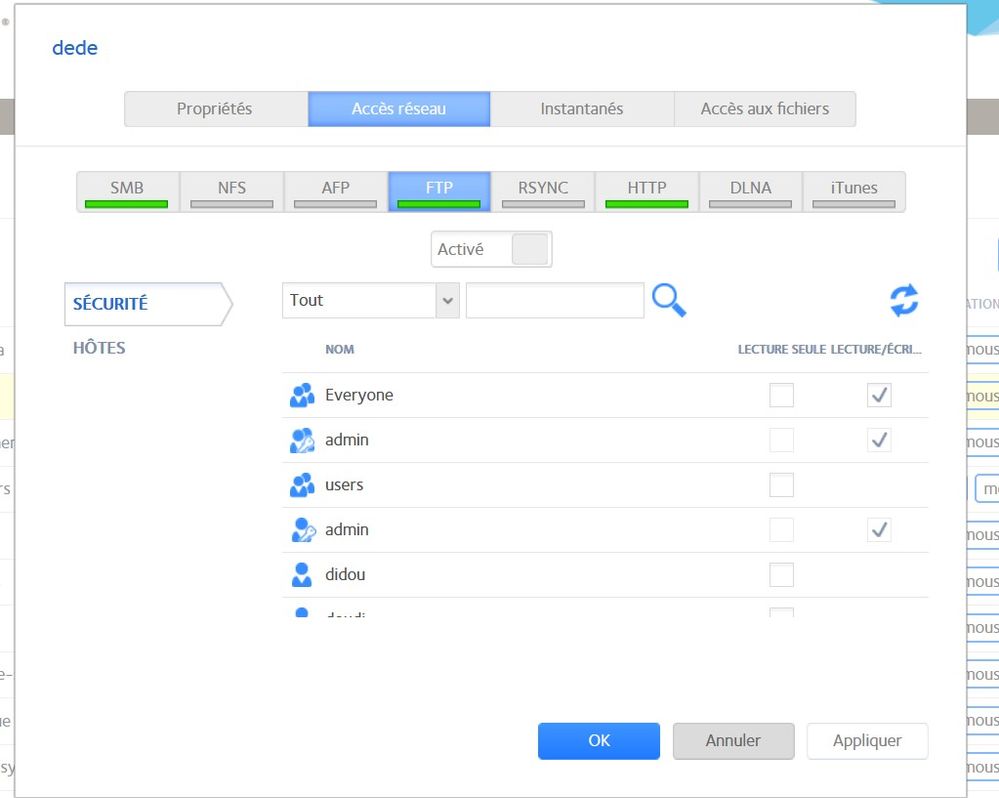Screen dimensions: 999x798
Task: Check read-only box for didou
Action: (781, 574)
